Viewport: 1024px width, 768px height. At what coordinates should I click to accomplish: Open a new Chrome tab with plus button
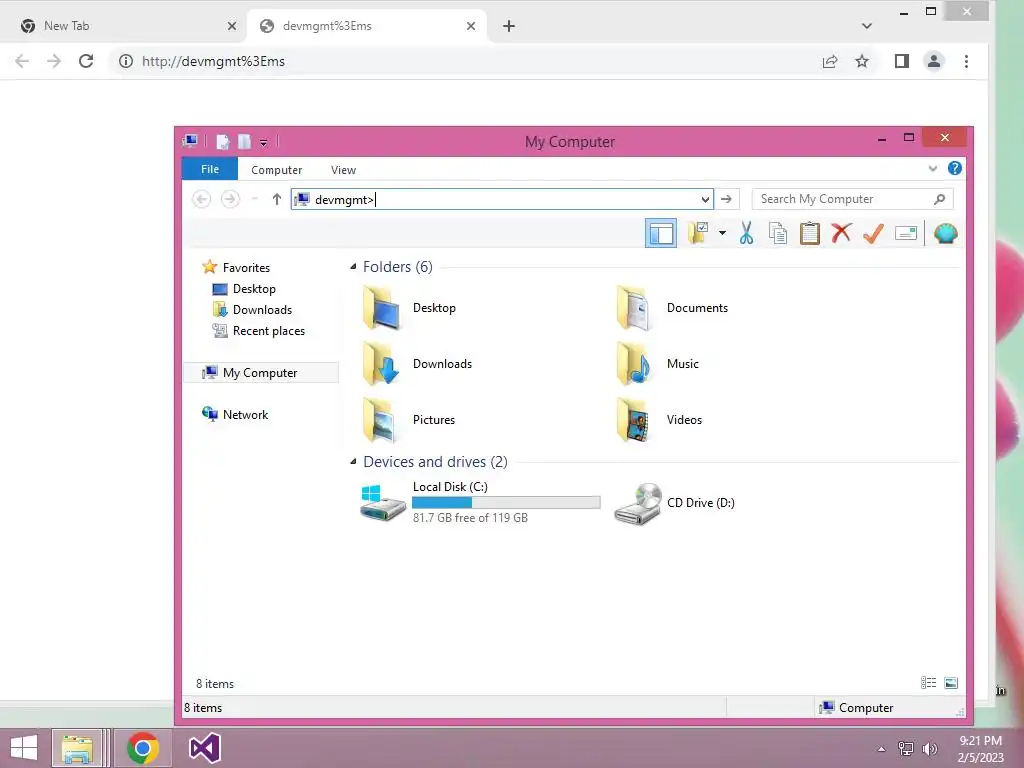point(509,26)
